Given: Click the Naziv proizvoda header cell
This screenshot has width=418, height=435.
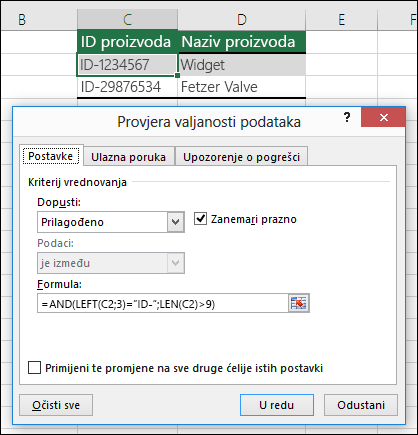Looking at the screenshot, I should [x=242, y=42].
